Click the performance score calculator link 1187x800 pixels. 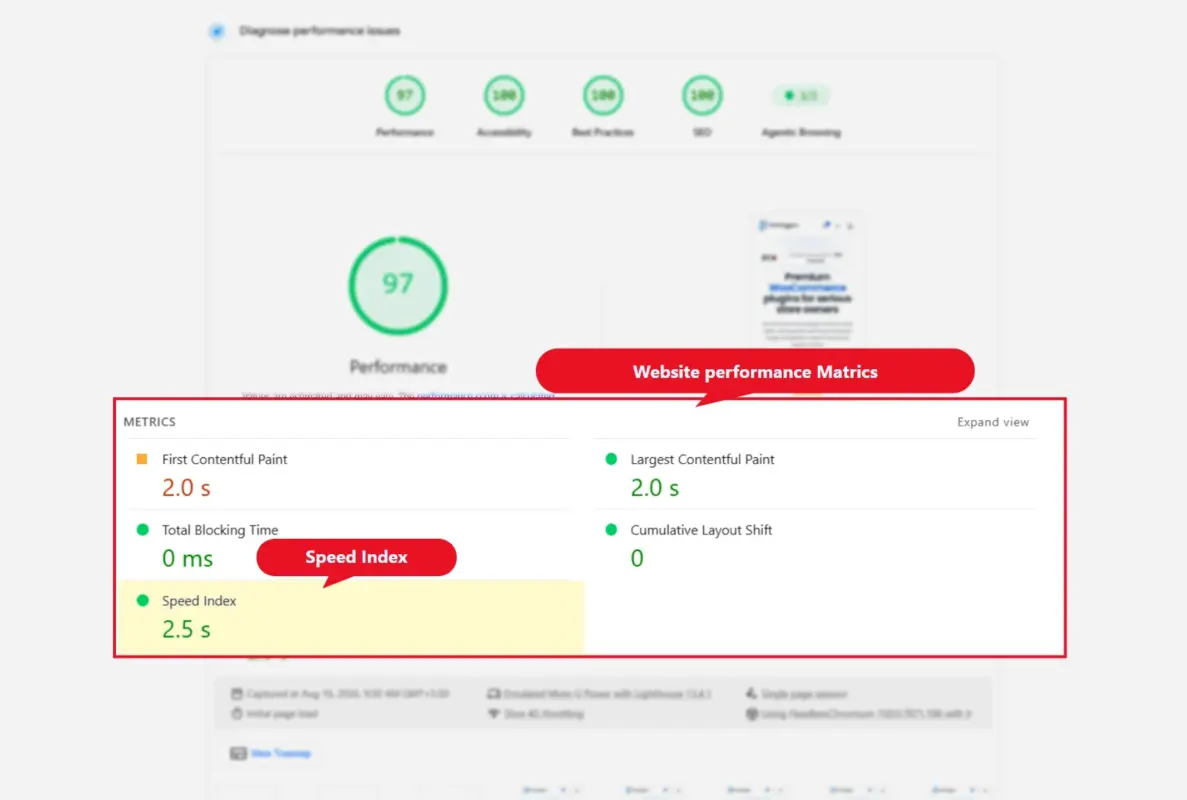[x=485, y=395]
